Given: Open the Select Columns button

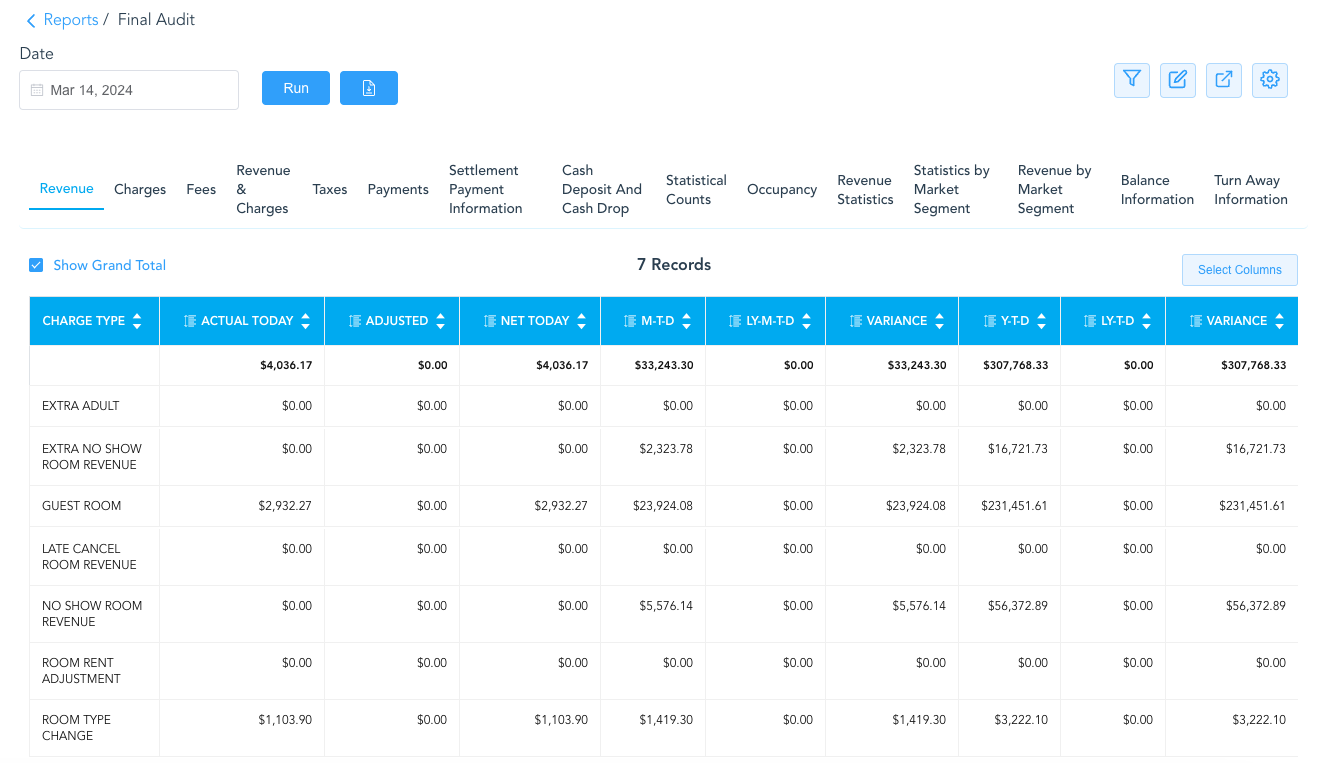Looking at the screenshot, I should pos(1240,270).
